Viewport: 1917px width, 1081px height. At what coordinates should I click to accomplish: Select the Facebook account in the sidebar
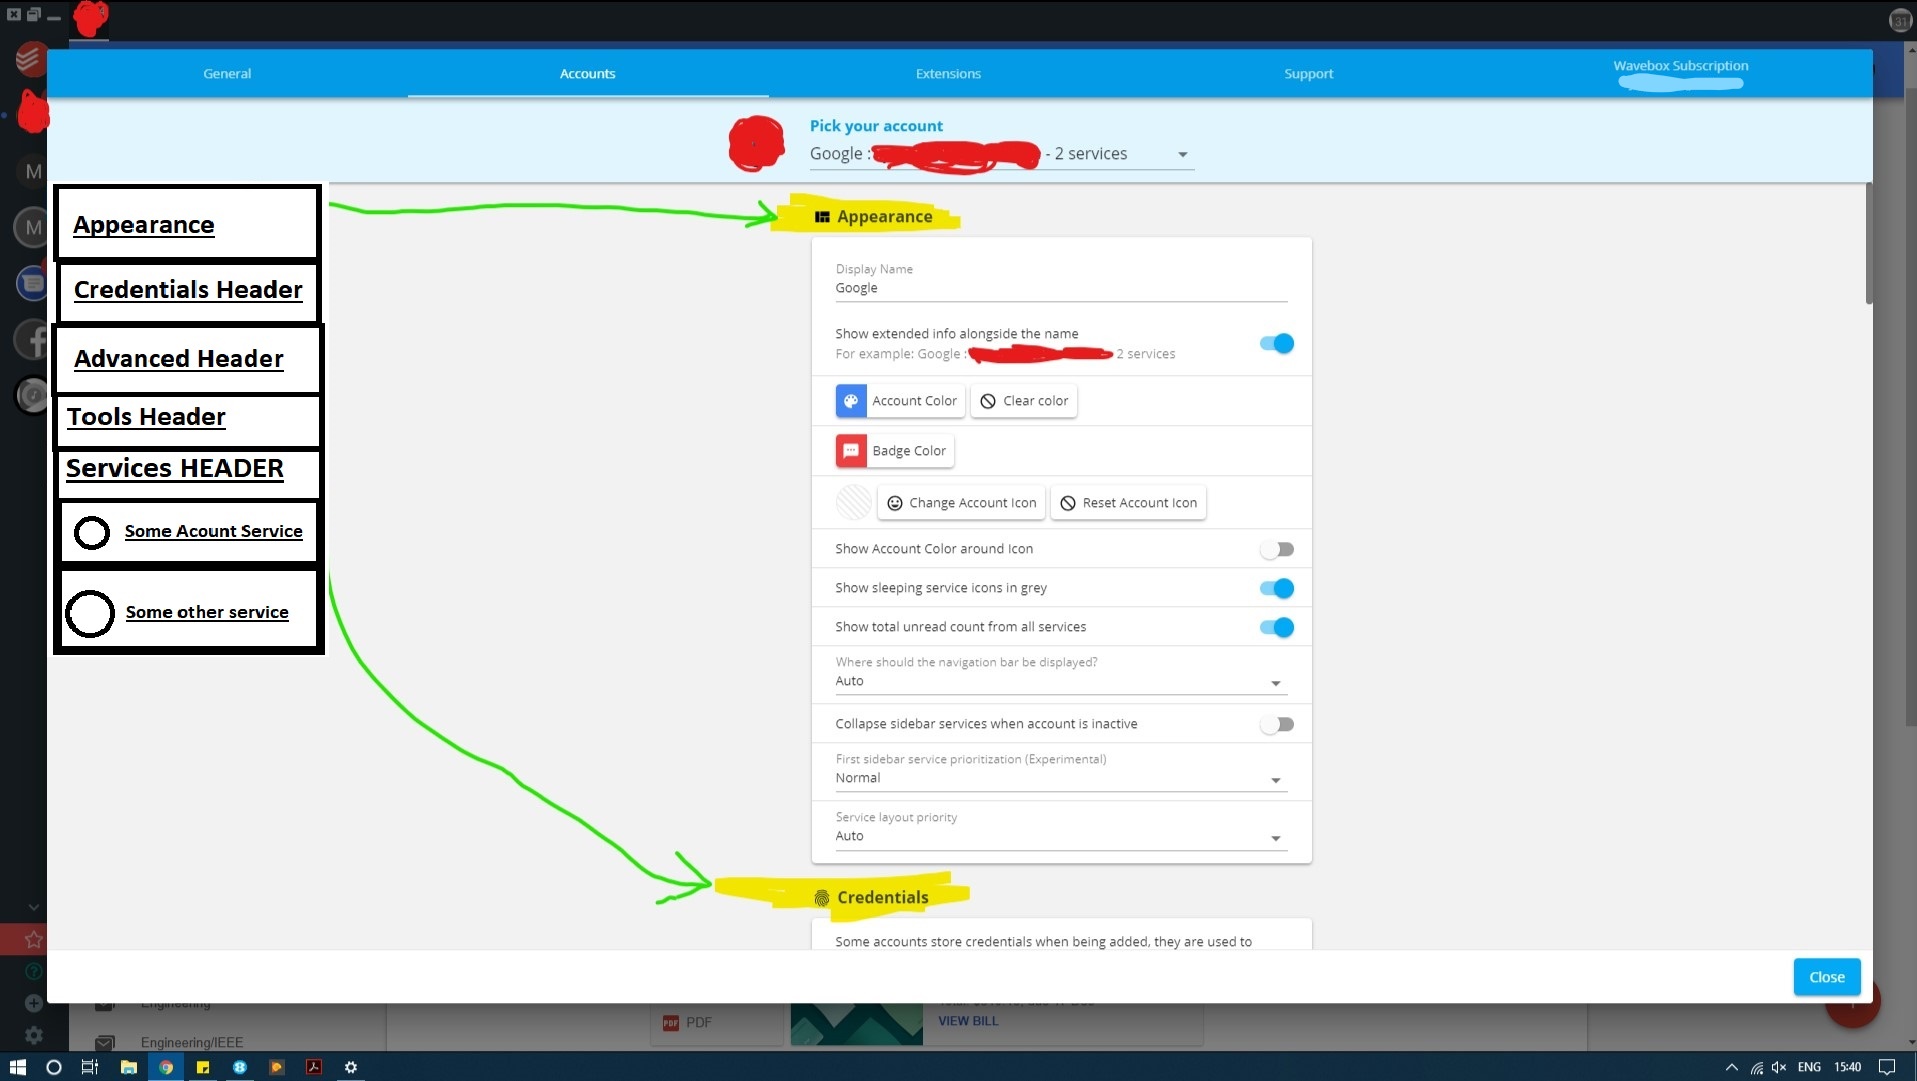point(32,339)
